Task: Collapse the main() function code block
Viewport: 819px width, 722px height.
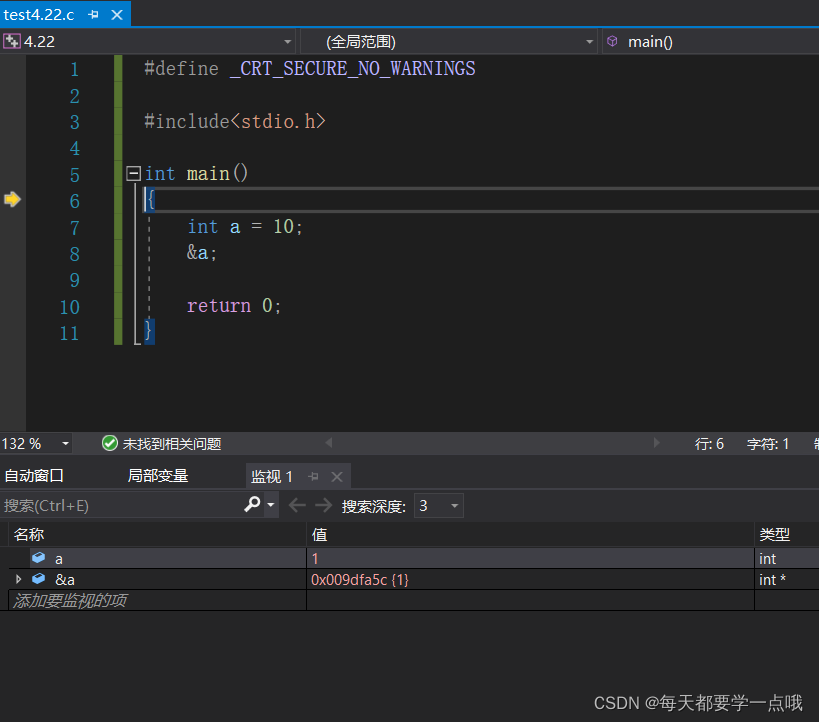Action: 133,174
